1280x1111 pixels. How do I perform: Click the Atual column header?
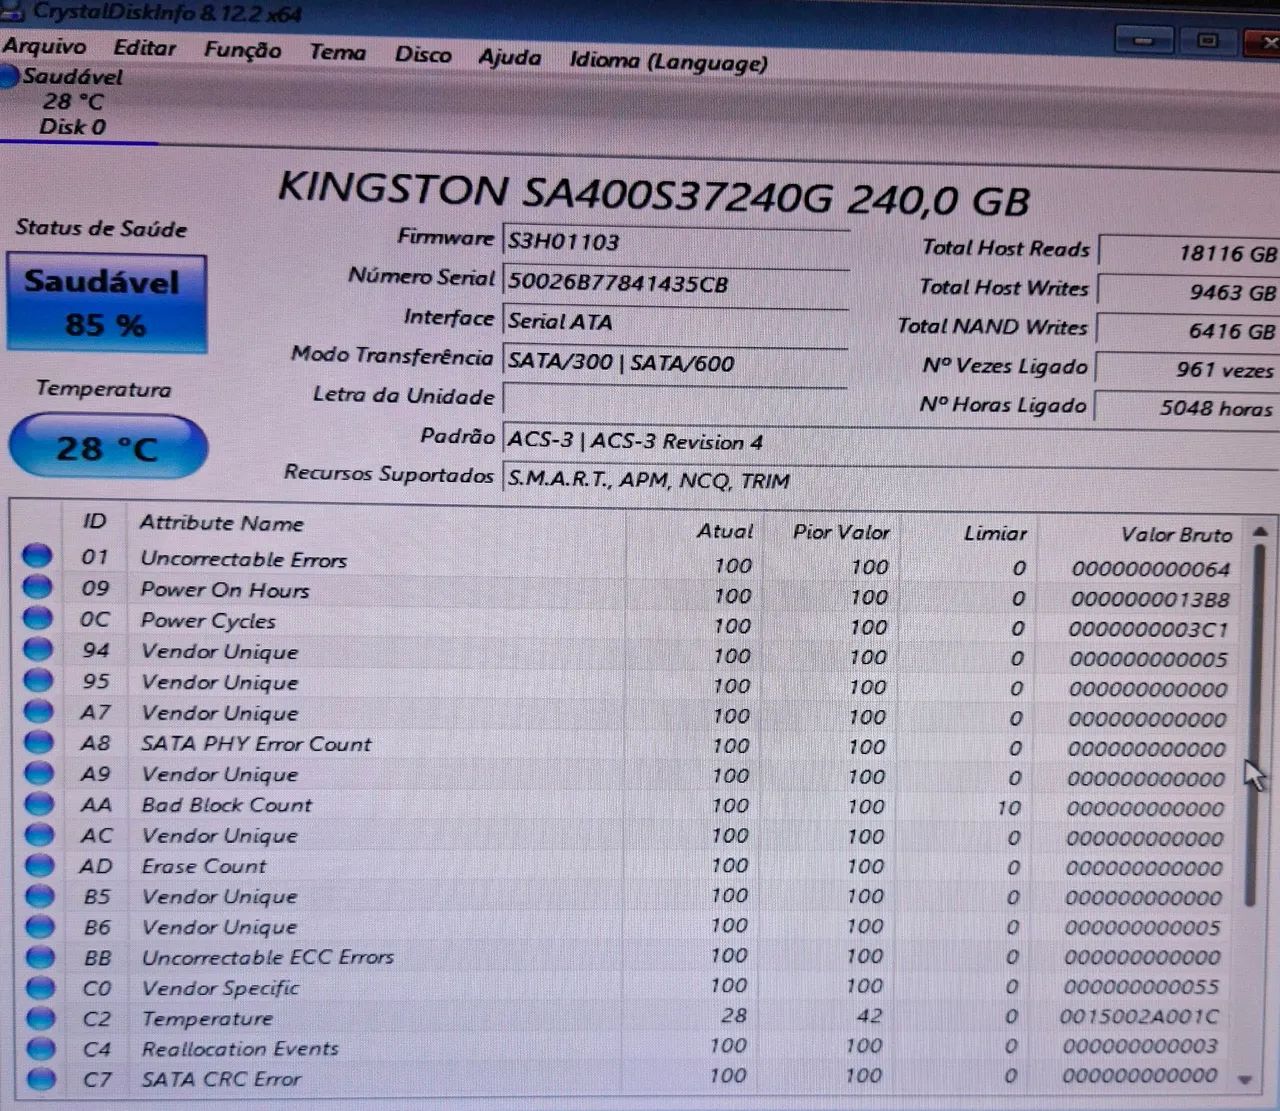[725, 532]
